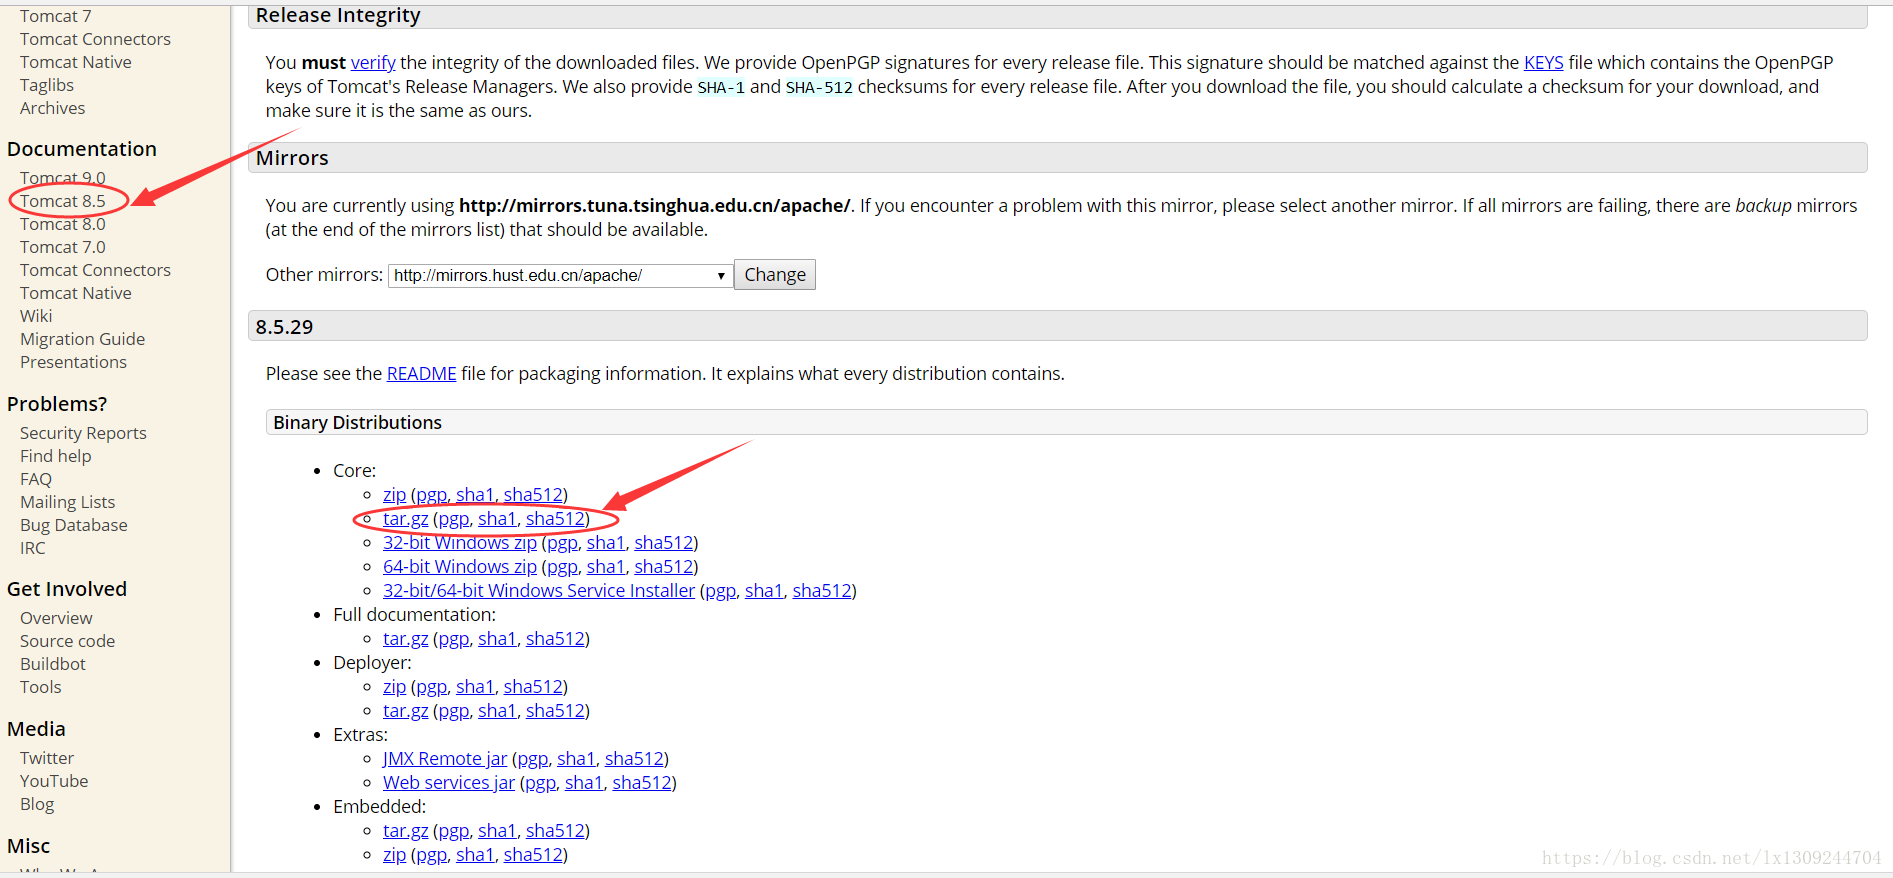
Task: Download the Deployer tar.gz
Action: pos(405,711)
